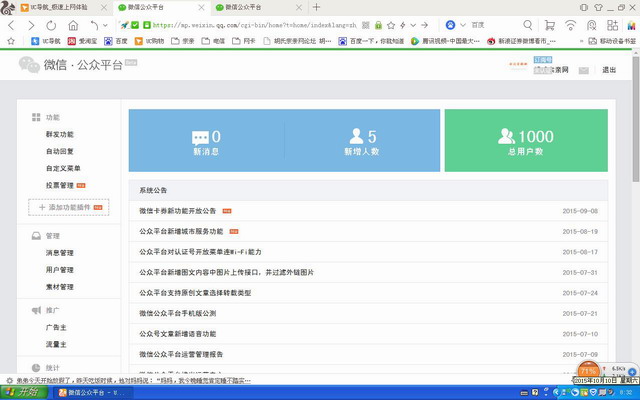Open the UC购物 bookmark
The image size is (640, 400).
click(x=149, y=41)
